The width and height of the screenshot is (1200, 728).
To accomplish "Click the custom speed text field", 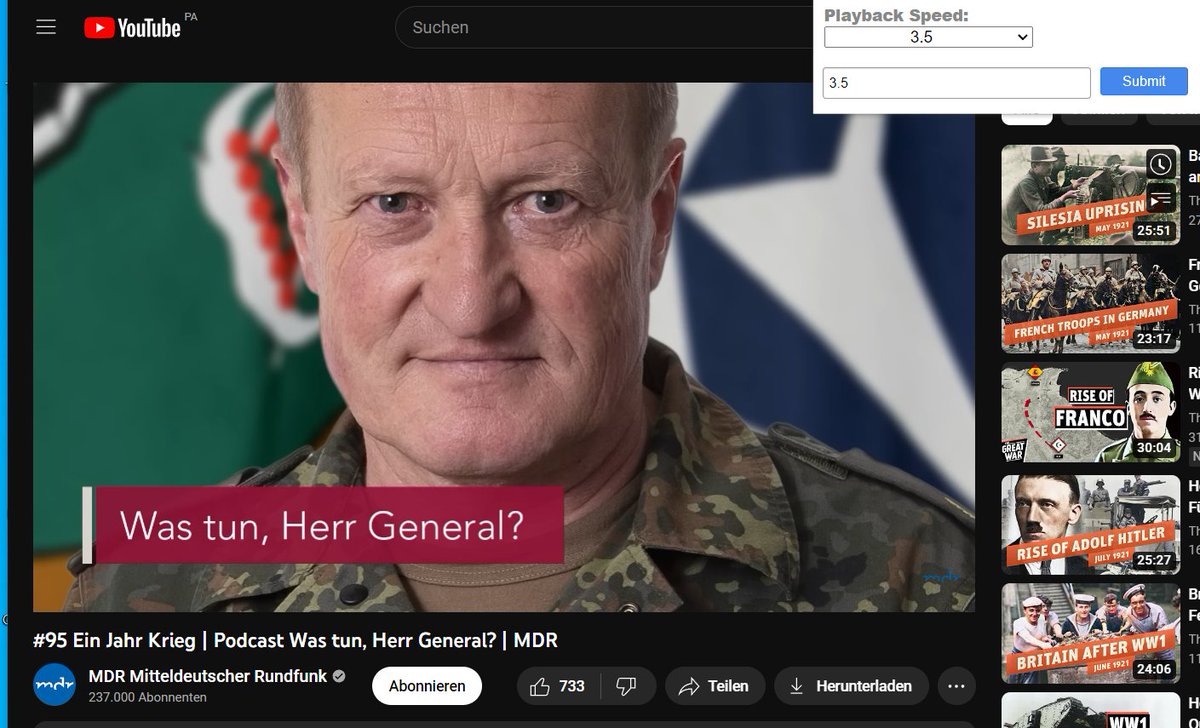I will [957, 83].
